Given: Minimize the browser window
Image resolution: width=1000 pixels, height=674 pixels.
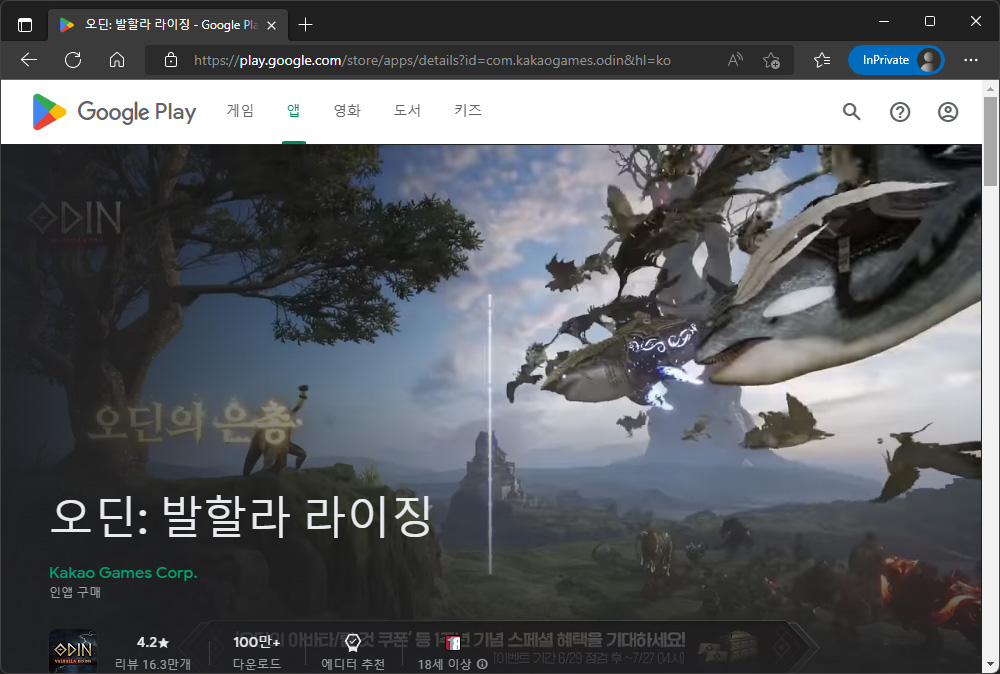Looking at the screenshot, I should click(884, 21).
